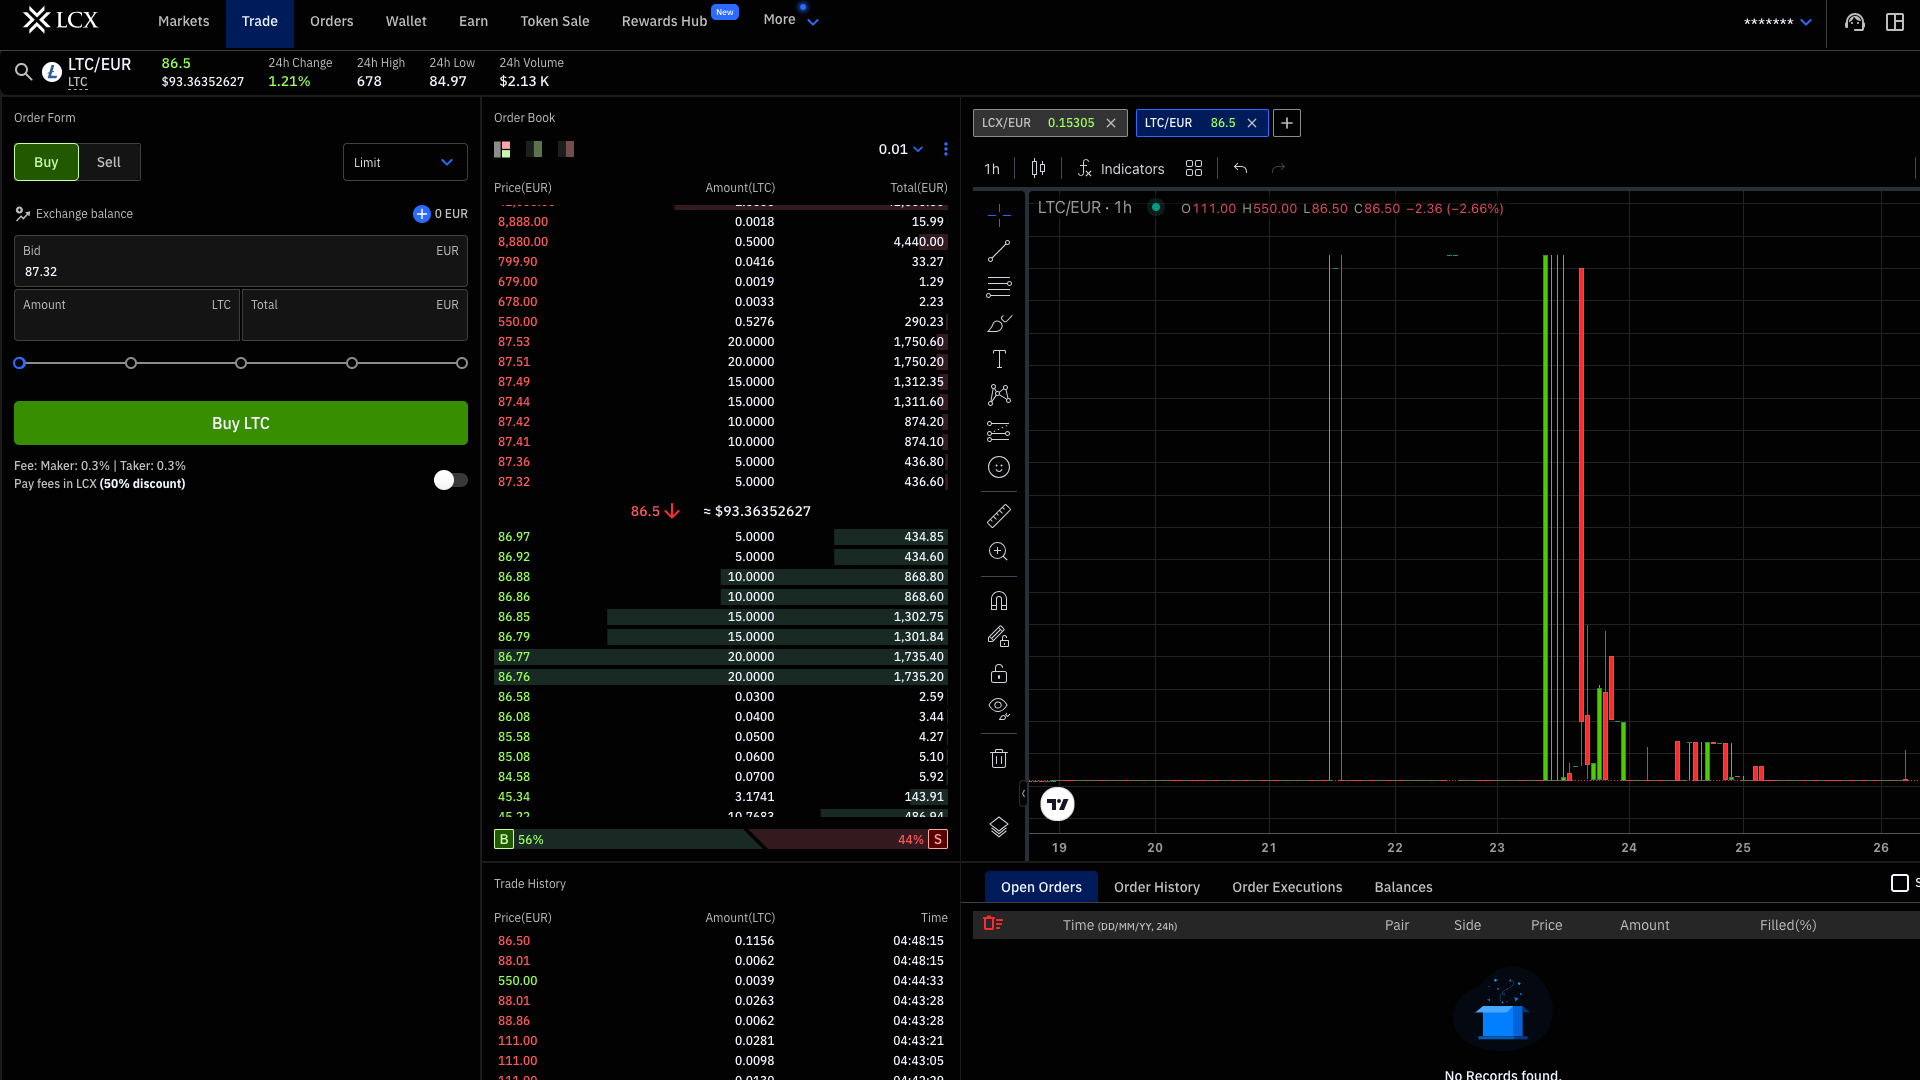Click the TradingView logo on chart

1057,804
